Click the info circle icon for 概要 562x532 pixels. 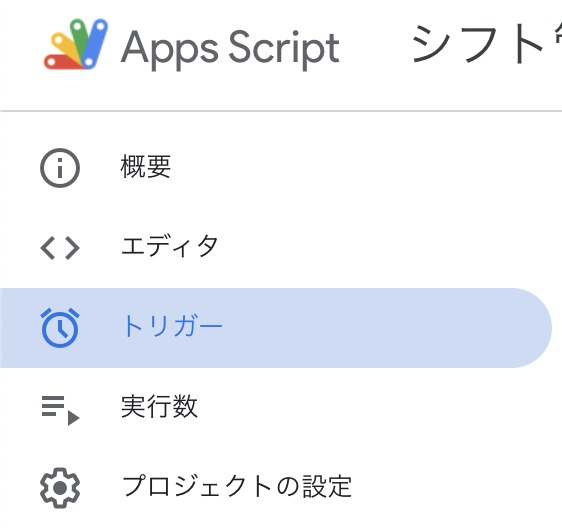click(x=60, y=168)
